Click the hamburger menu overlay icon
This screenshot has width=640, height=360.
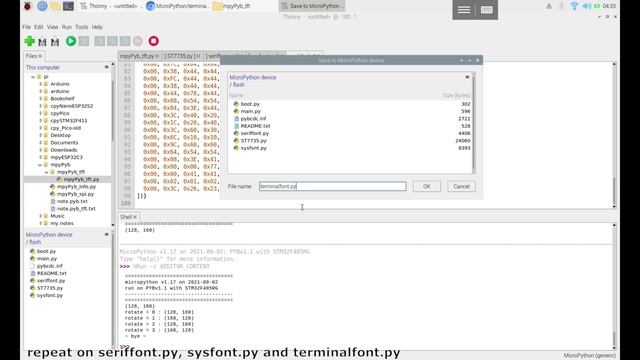[464, 9]
